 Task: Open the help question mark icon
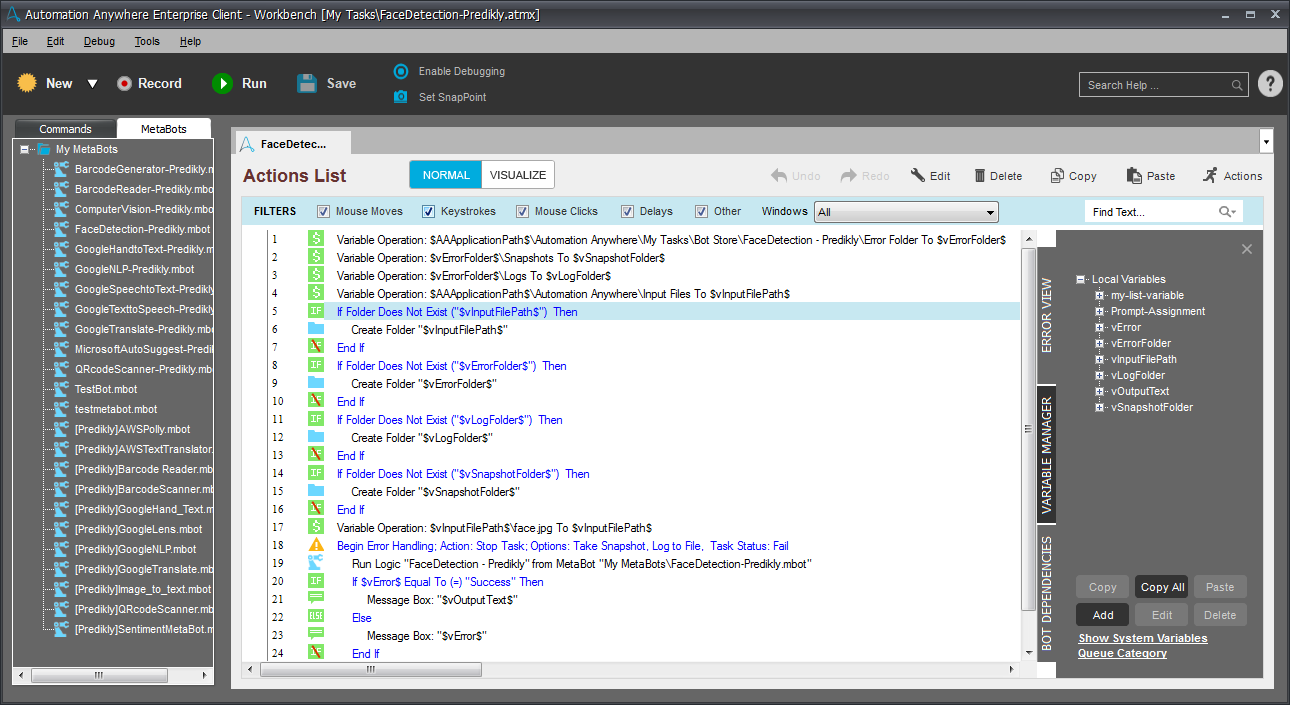1270,84
